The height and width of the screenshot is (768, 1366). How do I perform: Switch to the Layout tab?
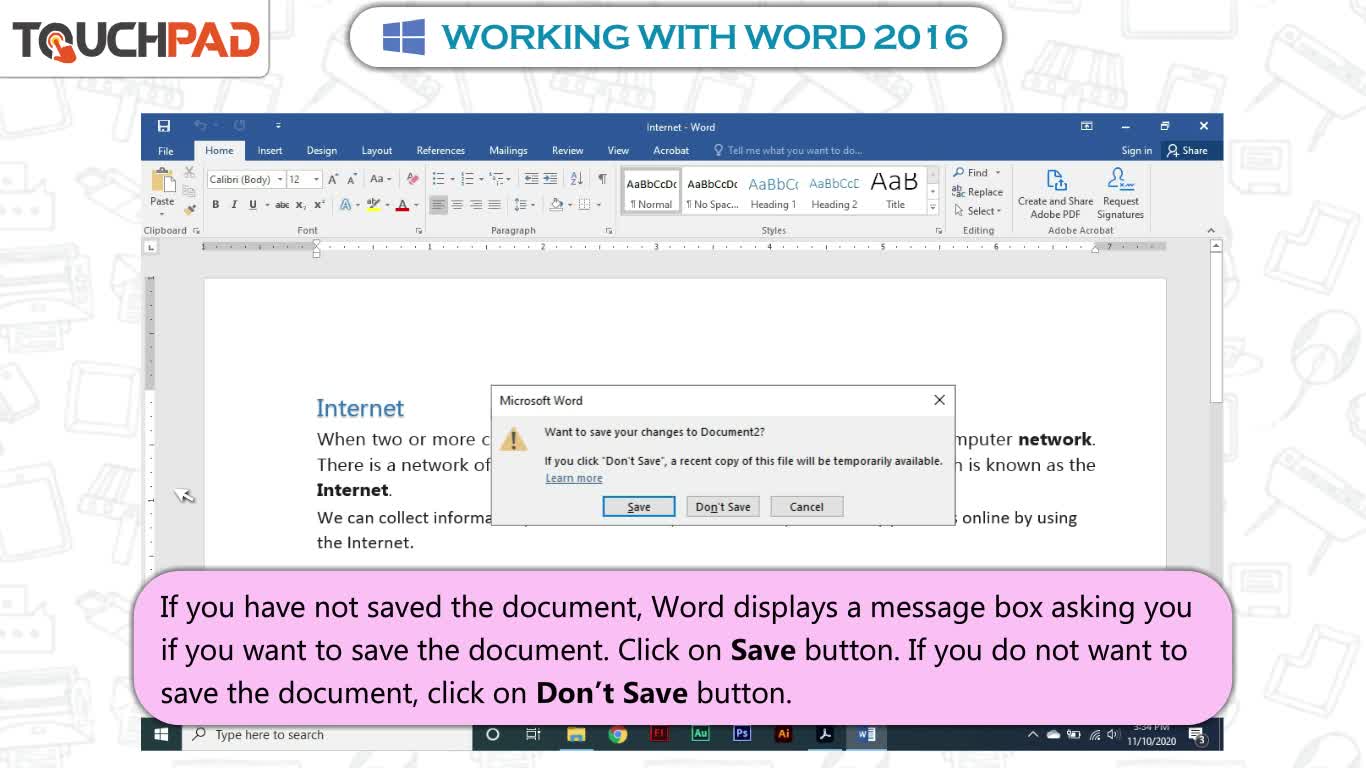click(377, 151)
